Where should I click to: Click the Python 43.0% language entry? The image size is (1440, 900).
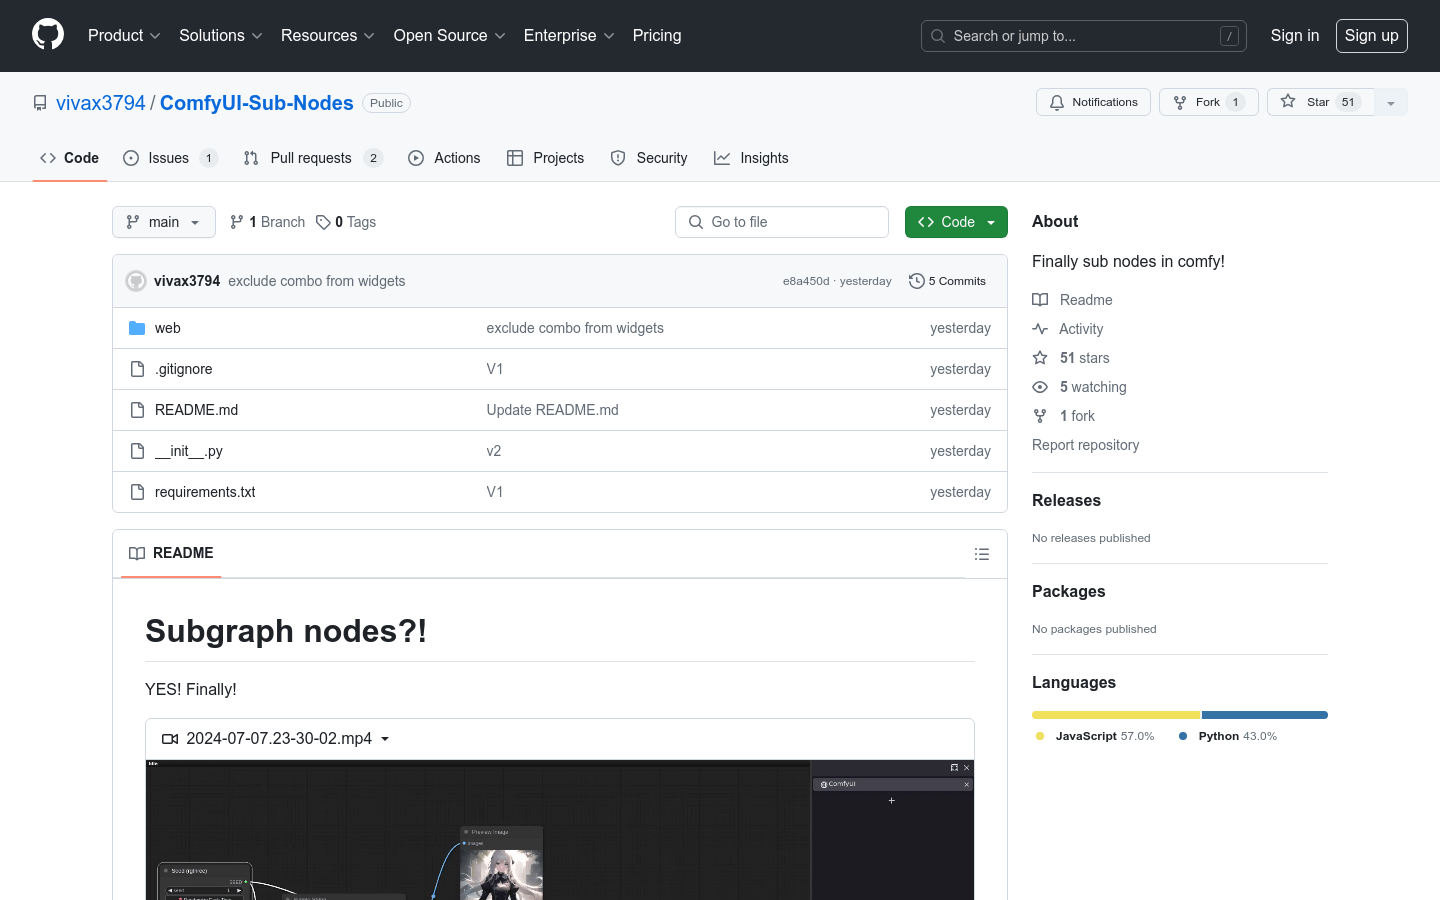click(1228, 736)
